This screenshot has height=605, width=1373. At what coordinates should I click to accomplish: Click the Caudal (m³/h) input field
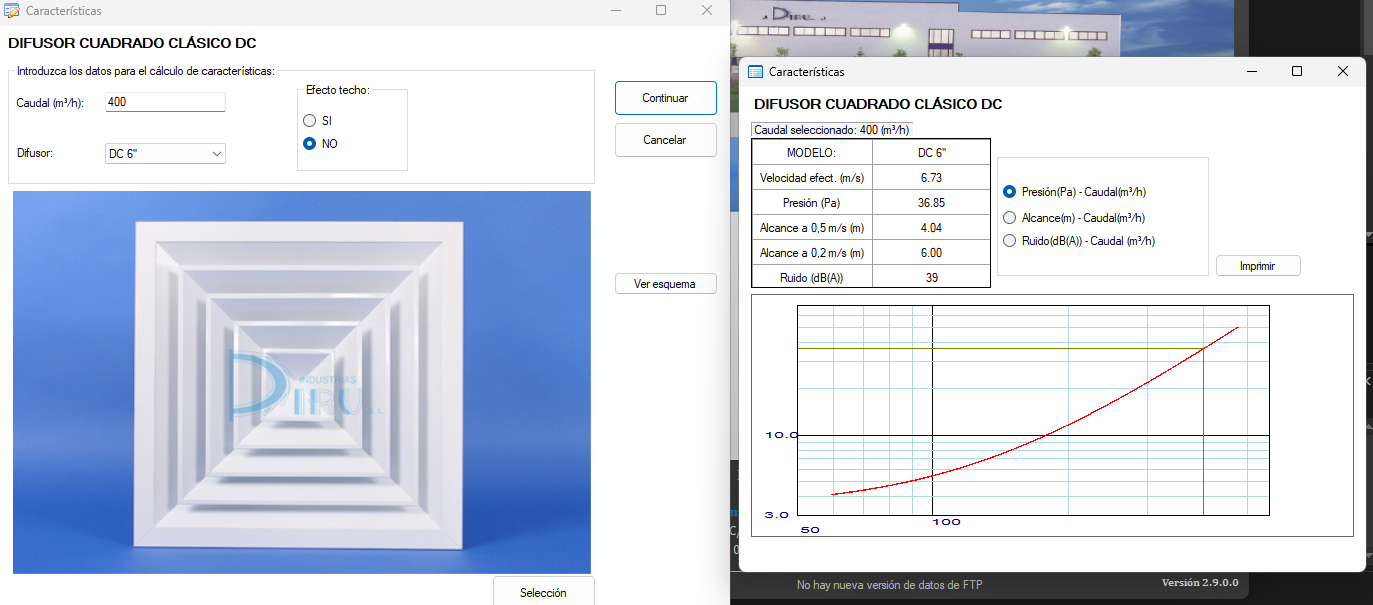coord(165,102)
